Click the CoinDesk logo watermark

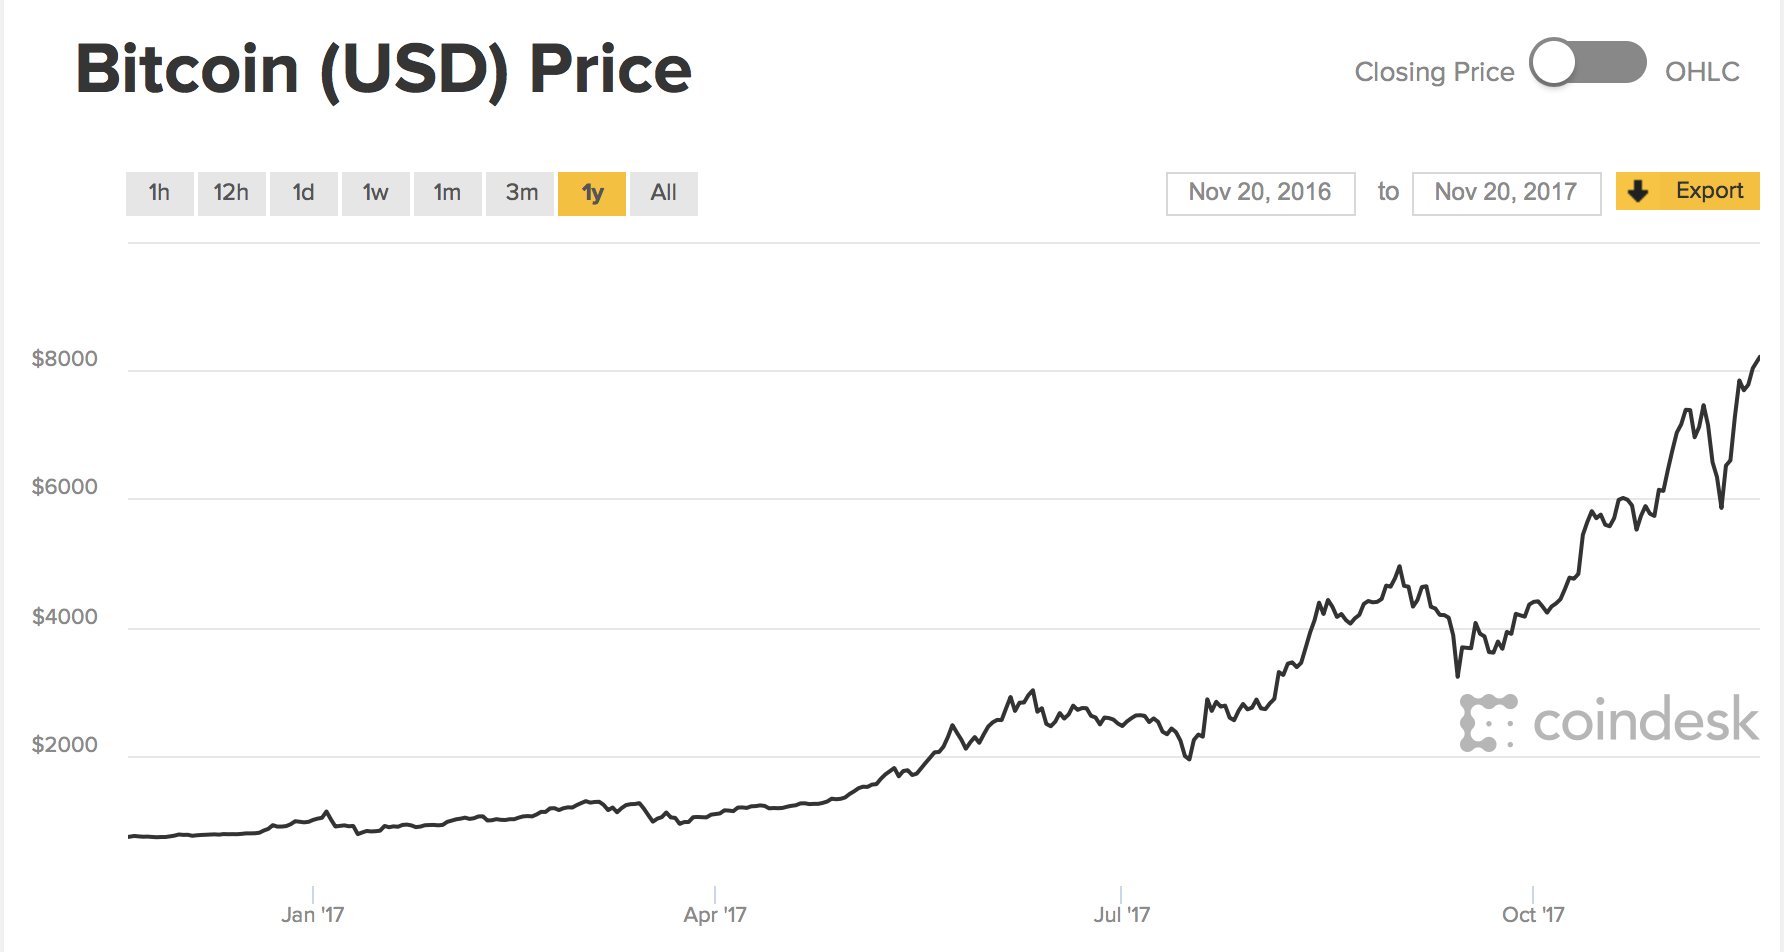pos(1608,721)
